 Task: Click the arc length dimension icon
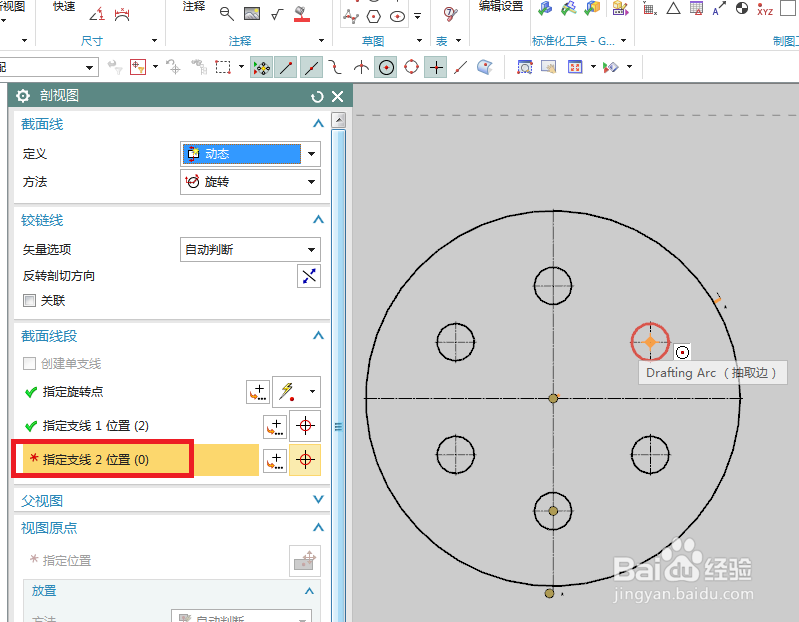122,14
